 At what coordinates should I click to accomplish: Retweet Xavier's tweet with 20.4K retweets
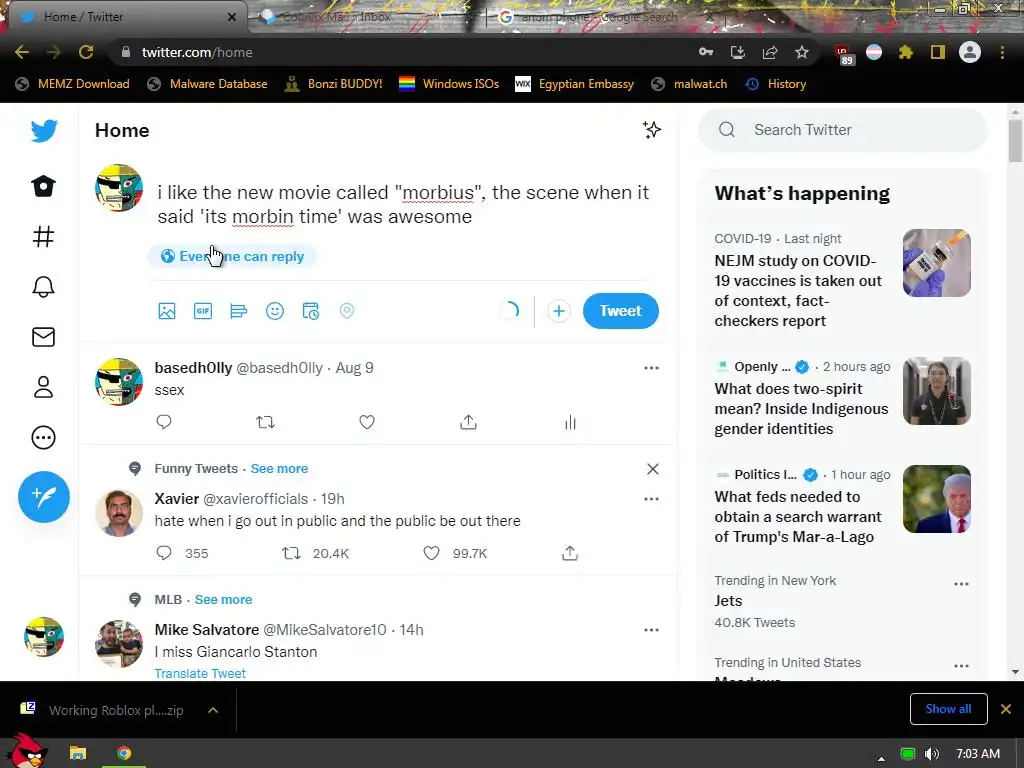(x=291, y=553)
